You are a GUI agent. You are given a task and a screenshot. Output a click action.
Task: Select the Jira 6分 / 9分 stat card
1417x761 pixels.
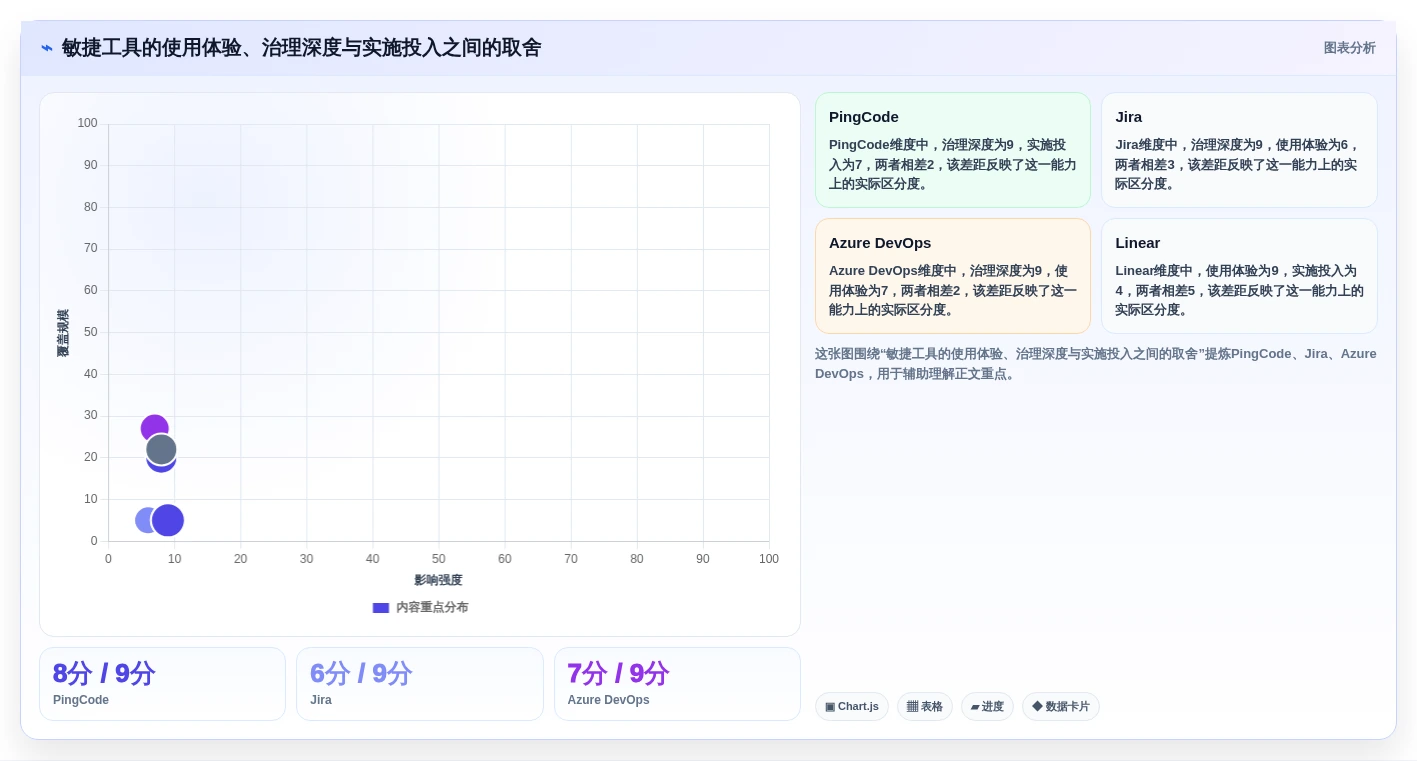[420, 684]
